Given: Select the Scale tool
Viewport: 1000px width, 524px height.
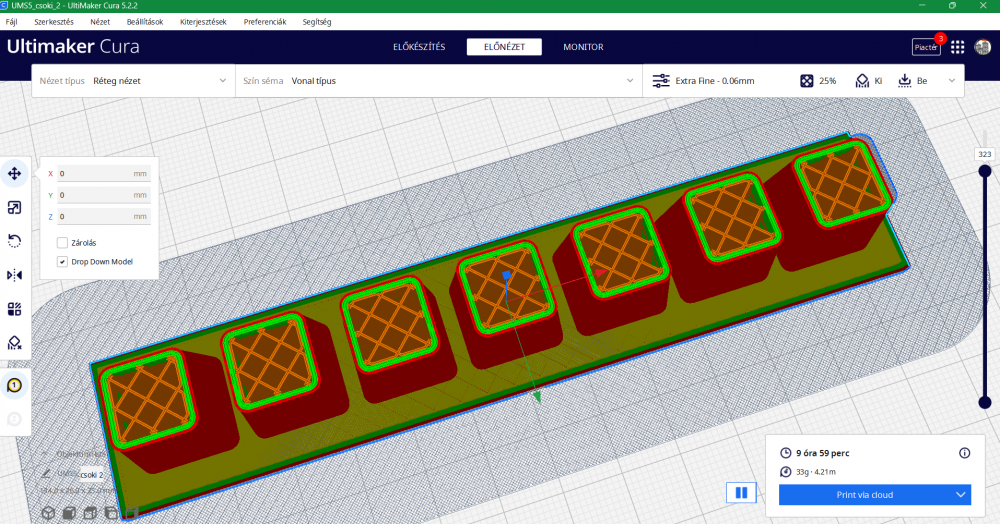Looking at the screenshot, I should point(15,207).
